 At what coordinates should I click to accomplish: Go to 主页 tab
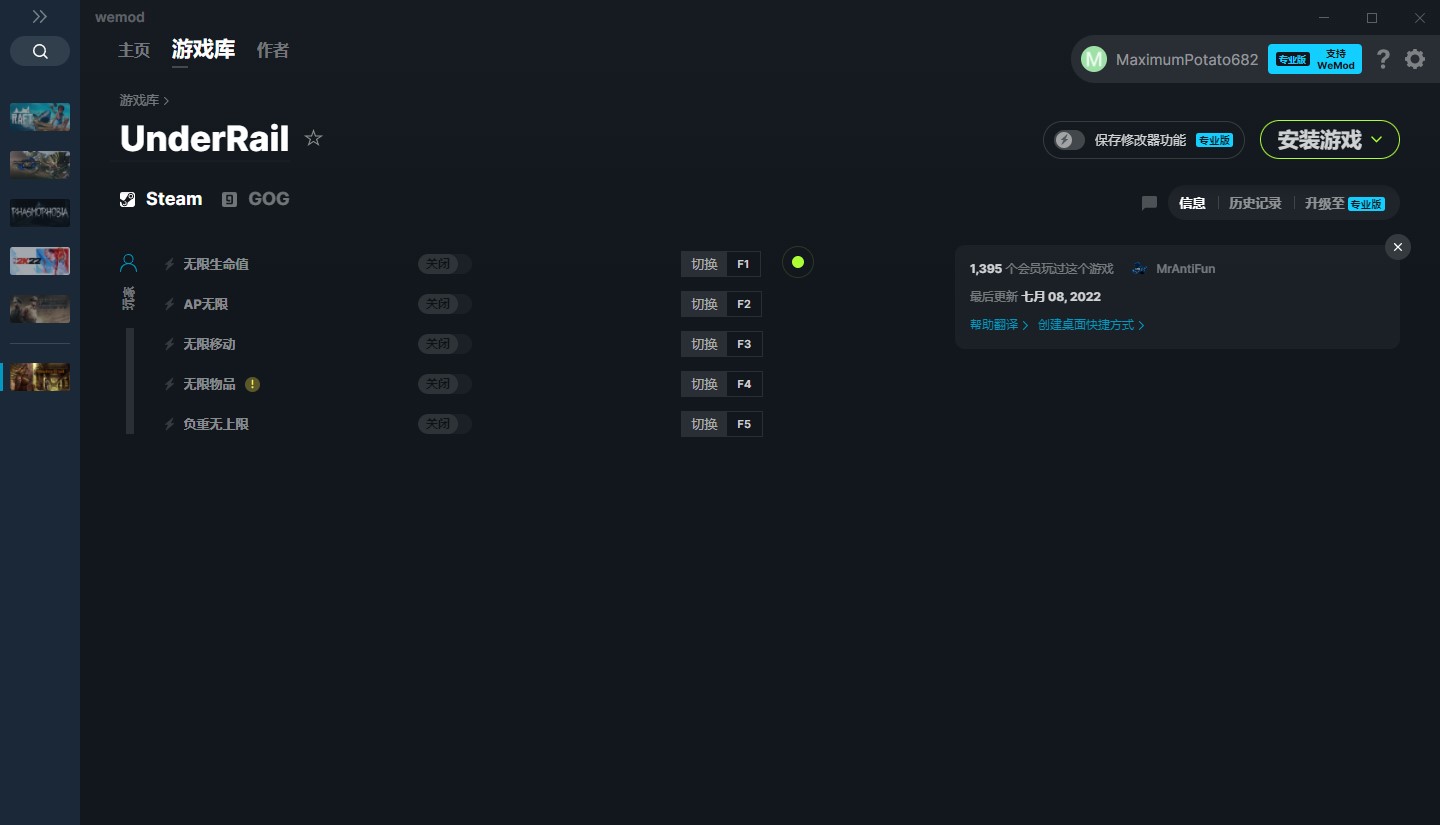pos(134,50)
